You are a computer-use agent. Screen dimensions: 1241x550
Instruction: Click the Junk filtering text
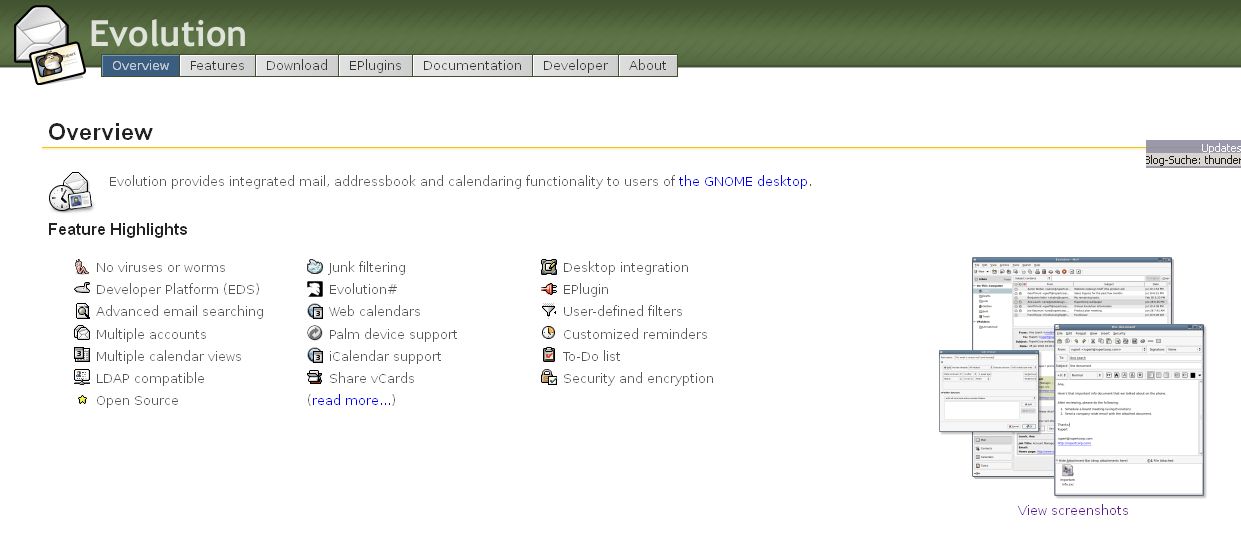pyautogui.click(x=367, y=267)
